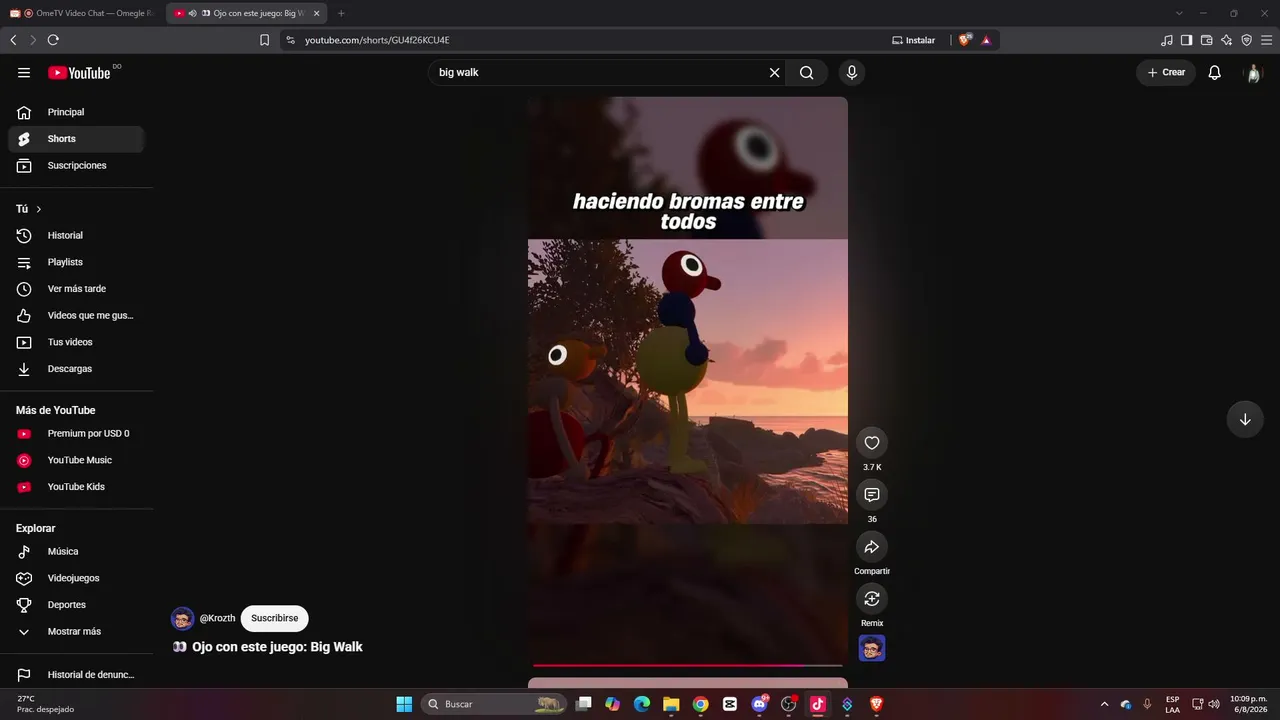Click the browser address bar URL
1280x720 pixels.
click(x=377, y=40)
